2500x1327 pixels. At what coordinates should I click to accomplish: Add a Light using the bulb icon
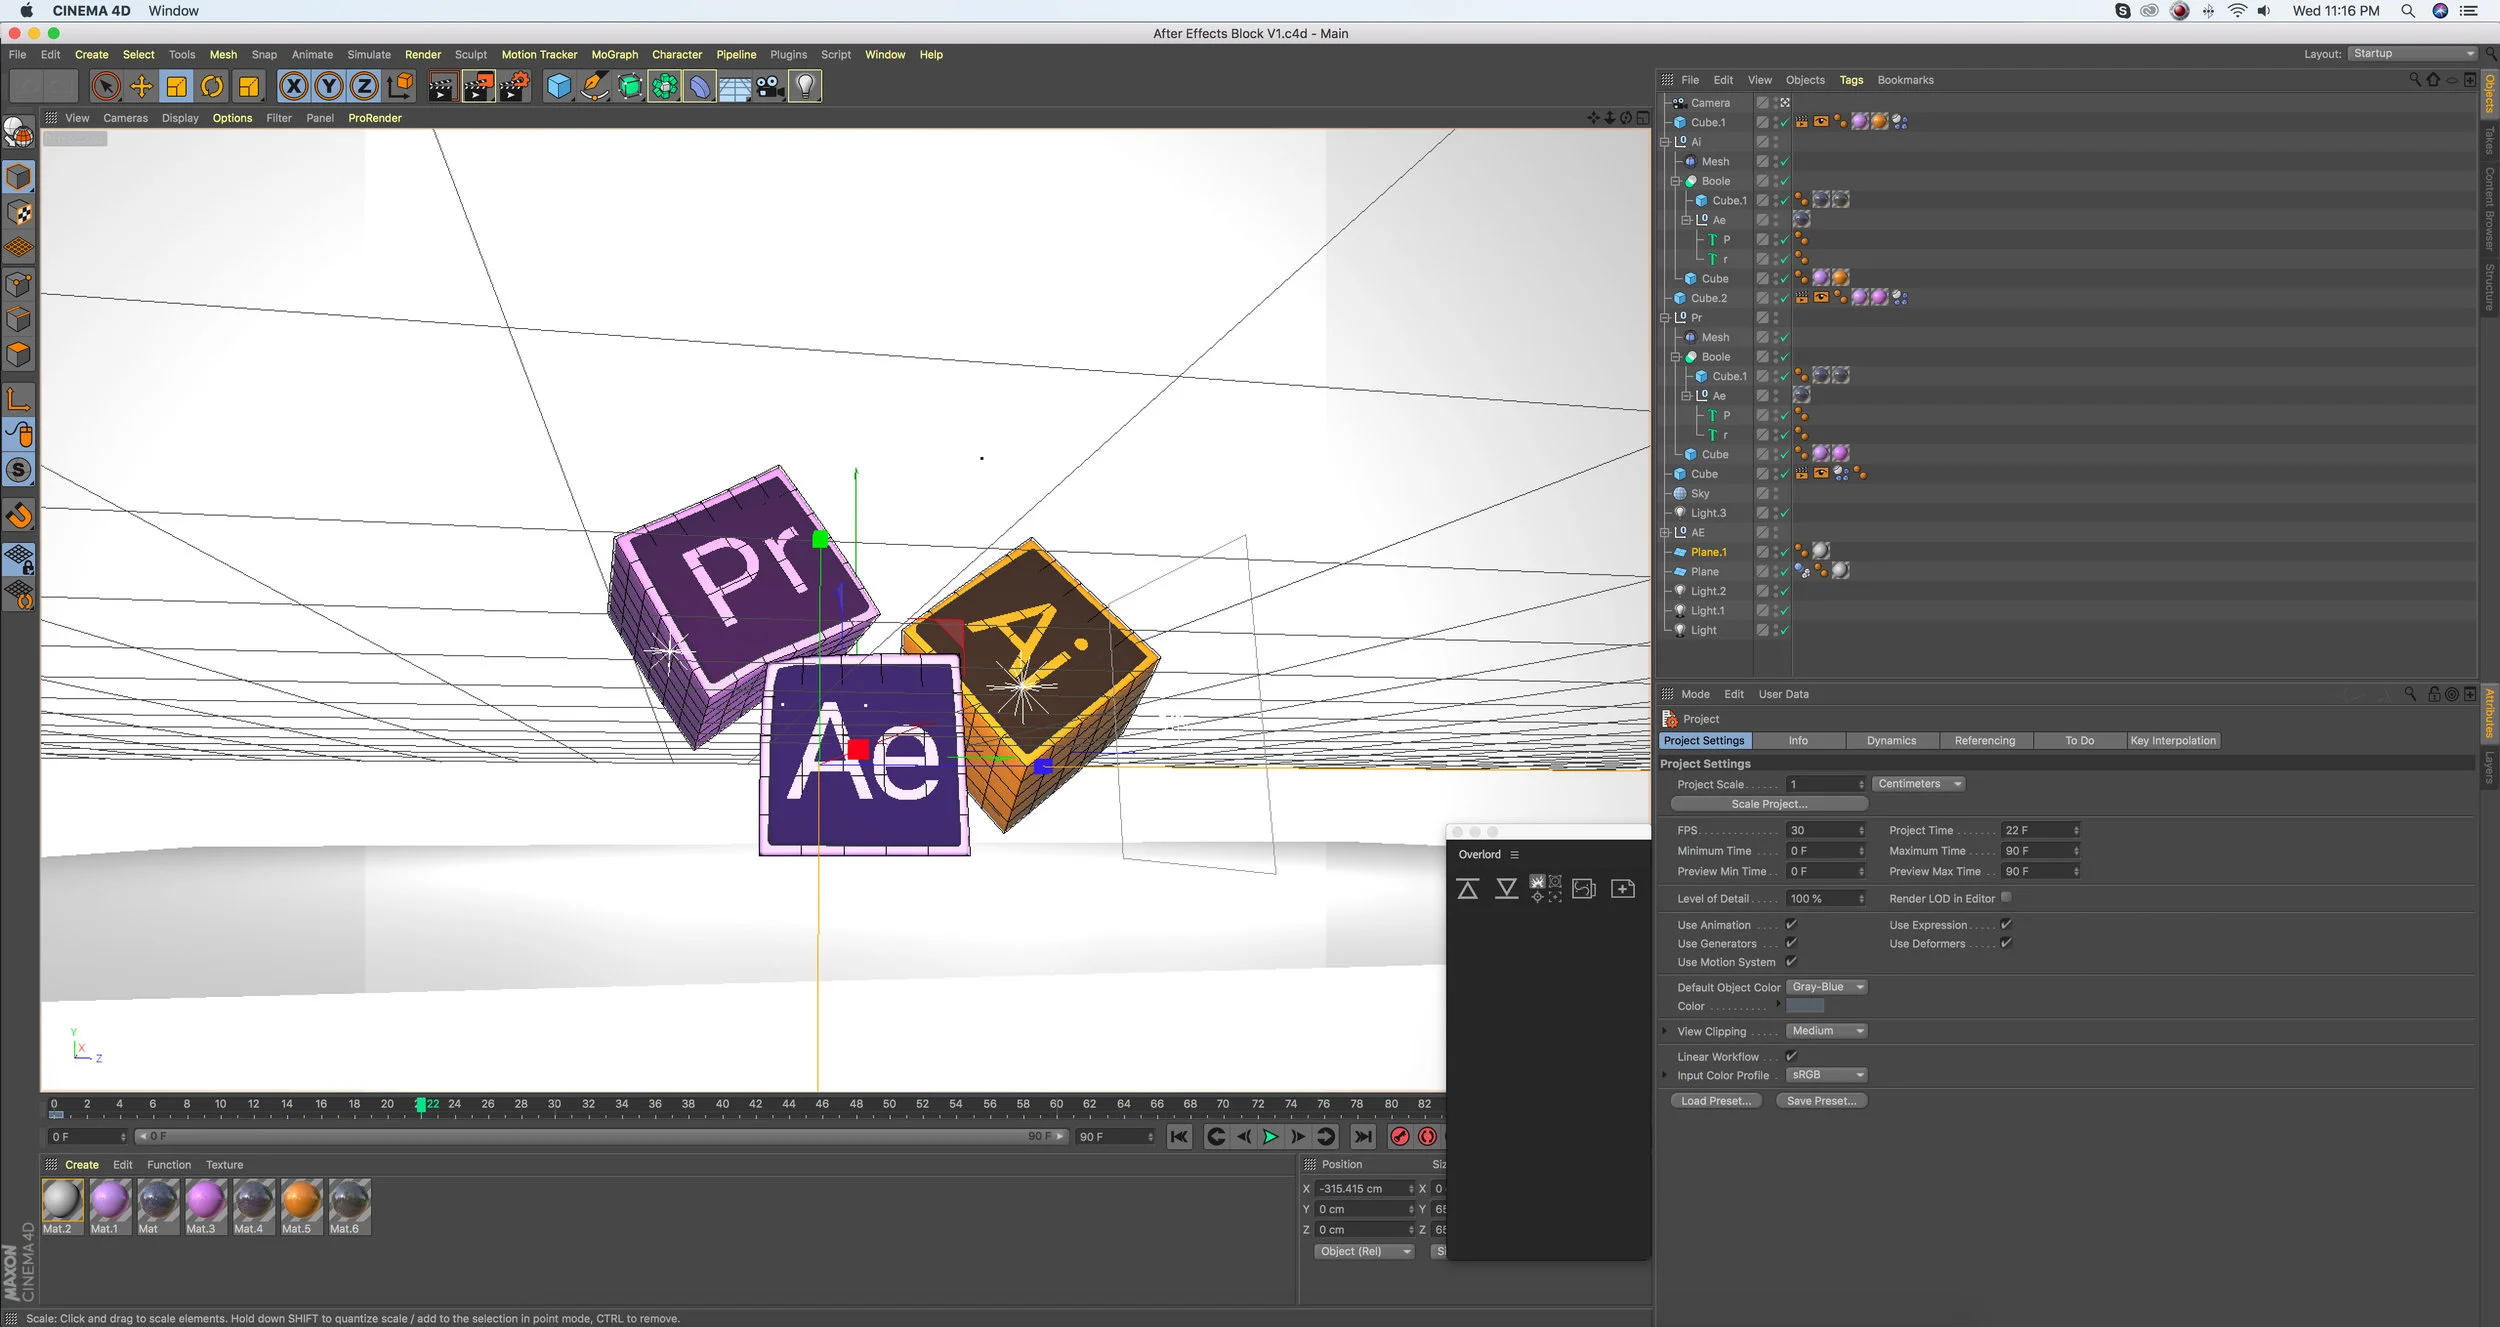[805, 87]
